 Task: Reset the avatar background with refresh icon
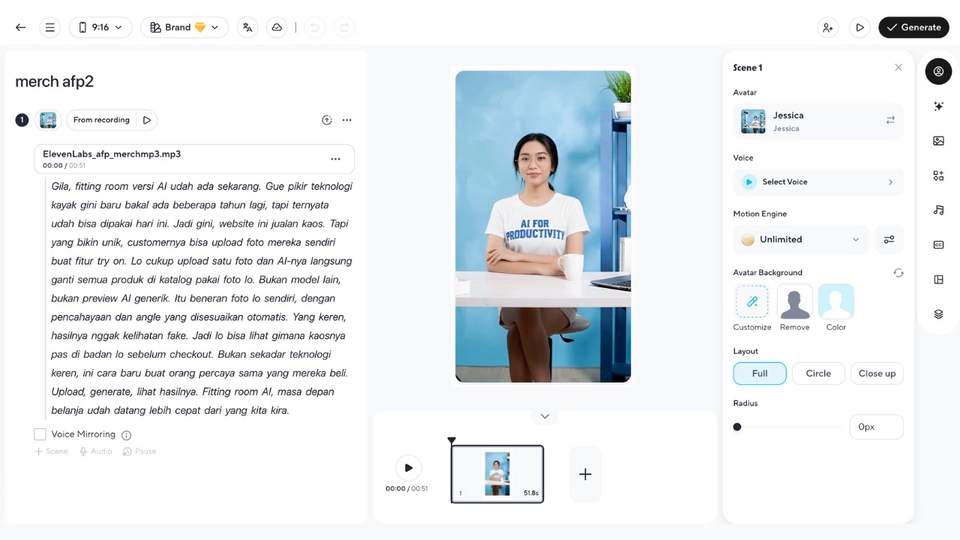(x=898, y=272)
